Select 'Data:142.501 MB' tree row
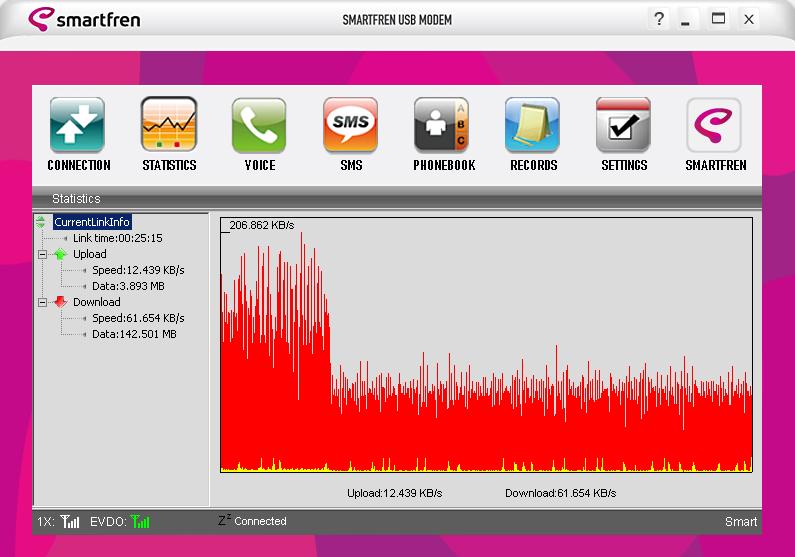795x557 pixels. pos(134,335)
